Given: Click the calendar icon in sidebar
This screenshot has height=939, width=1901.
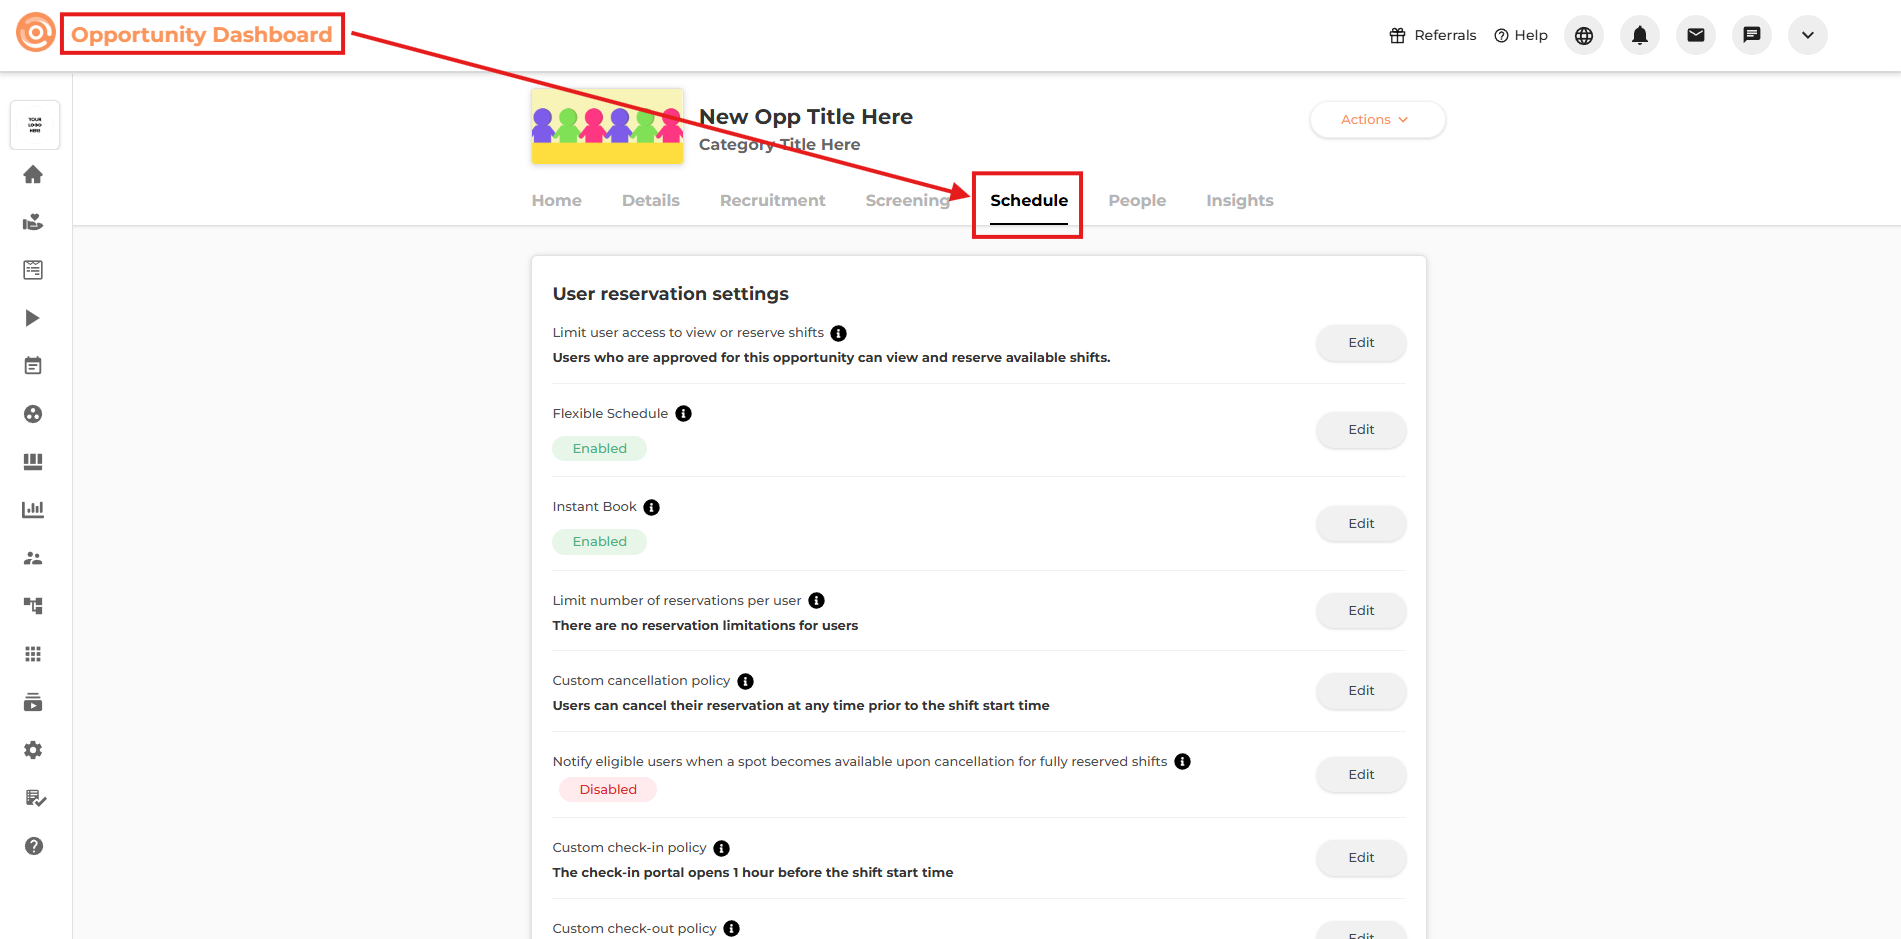Looking at the screenshot, I should pos(33,366).
